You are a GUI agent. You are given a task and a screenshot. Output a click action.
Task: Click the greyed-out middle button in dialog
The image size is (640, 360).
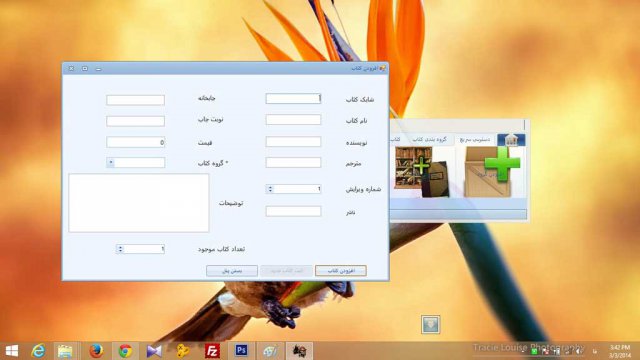point(286,271)
